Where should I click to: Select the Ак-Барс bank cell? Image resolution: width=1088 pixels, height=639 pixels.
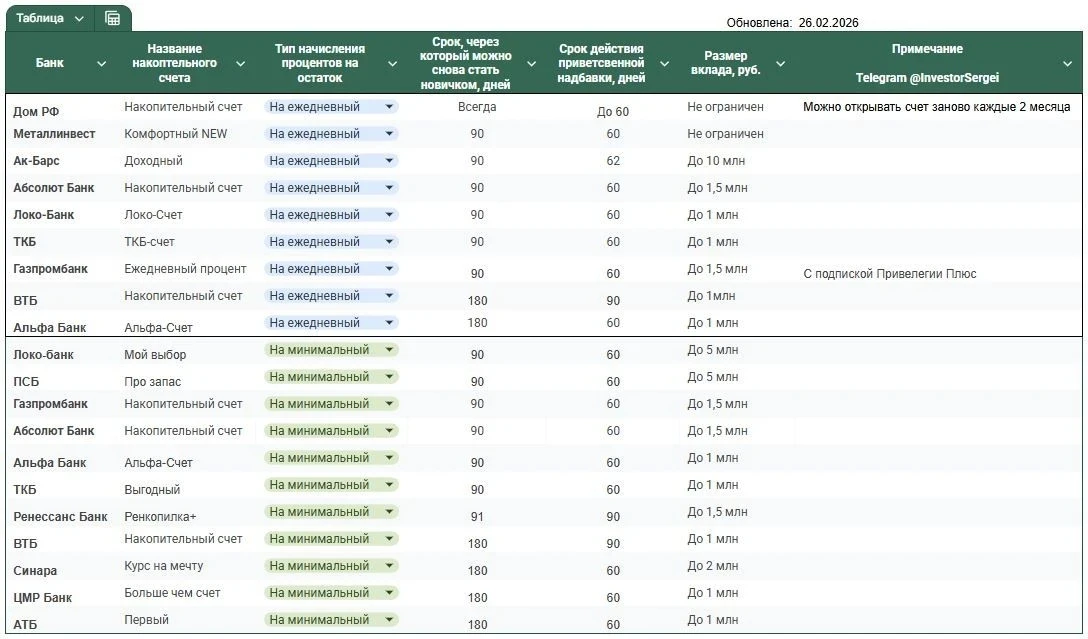pos(36,161)
